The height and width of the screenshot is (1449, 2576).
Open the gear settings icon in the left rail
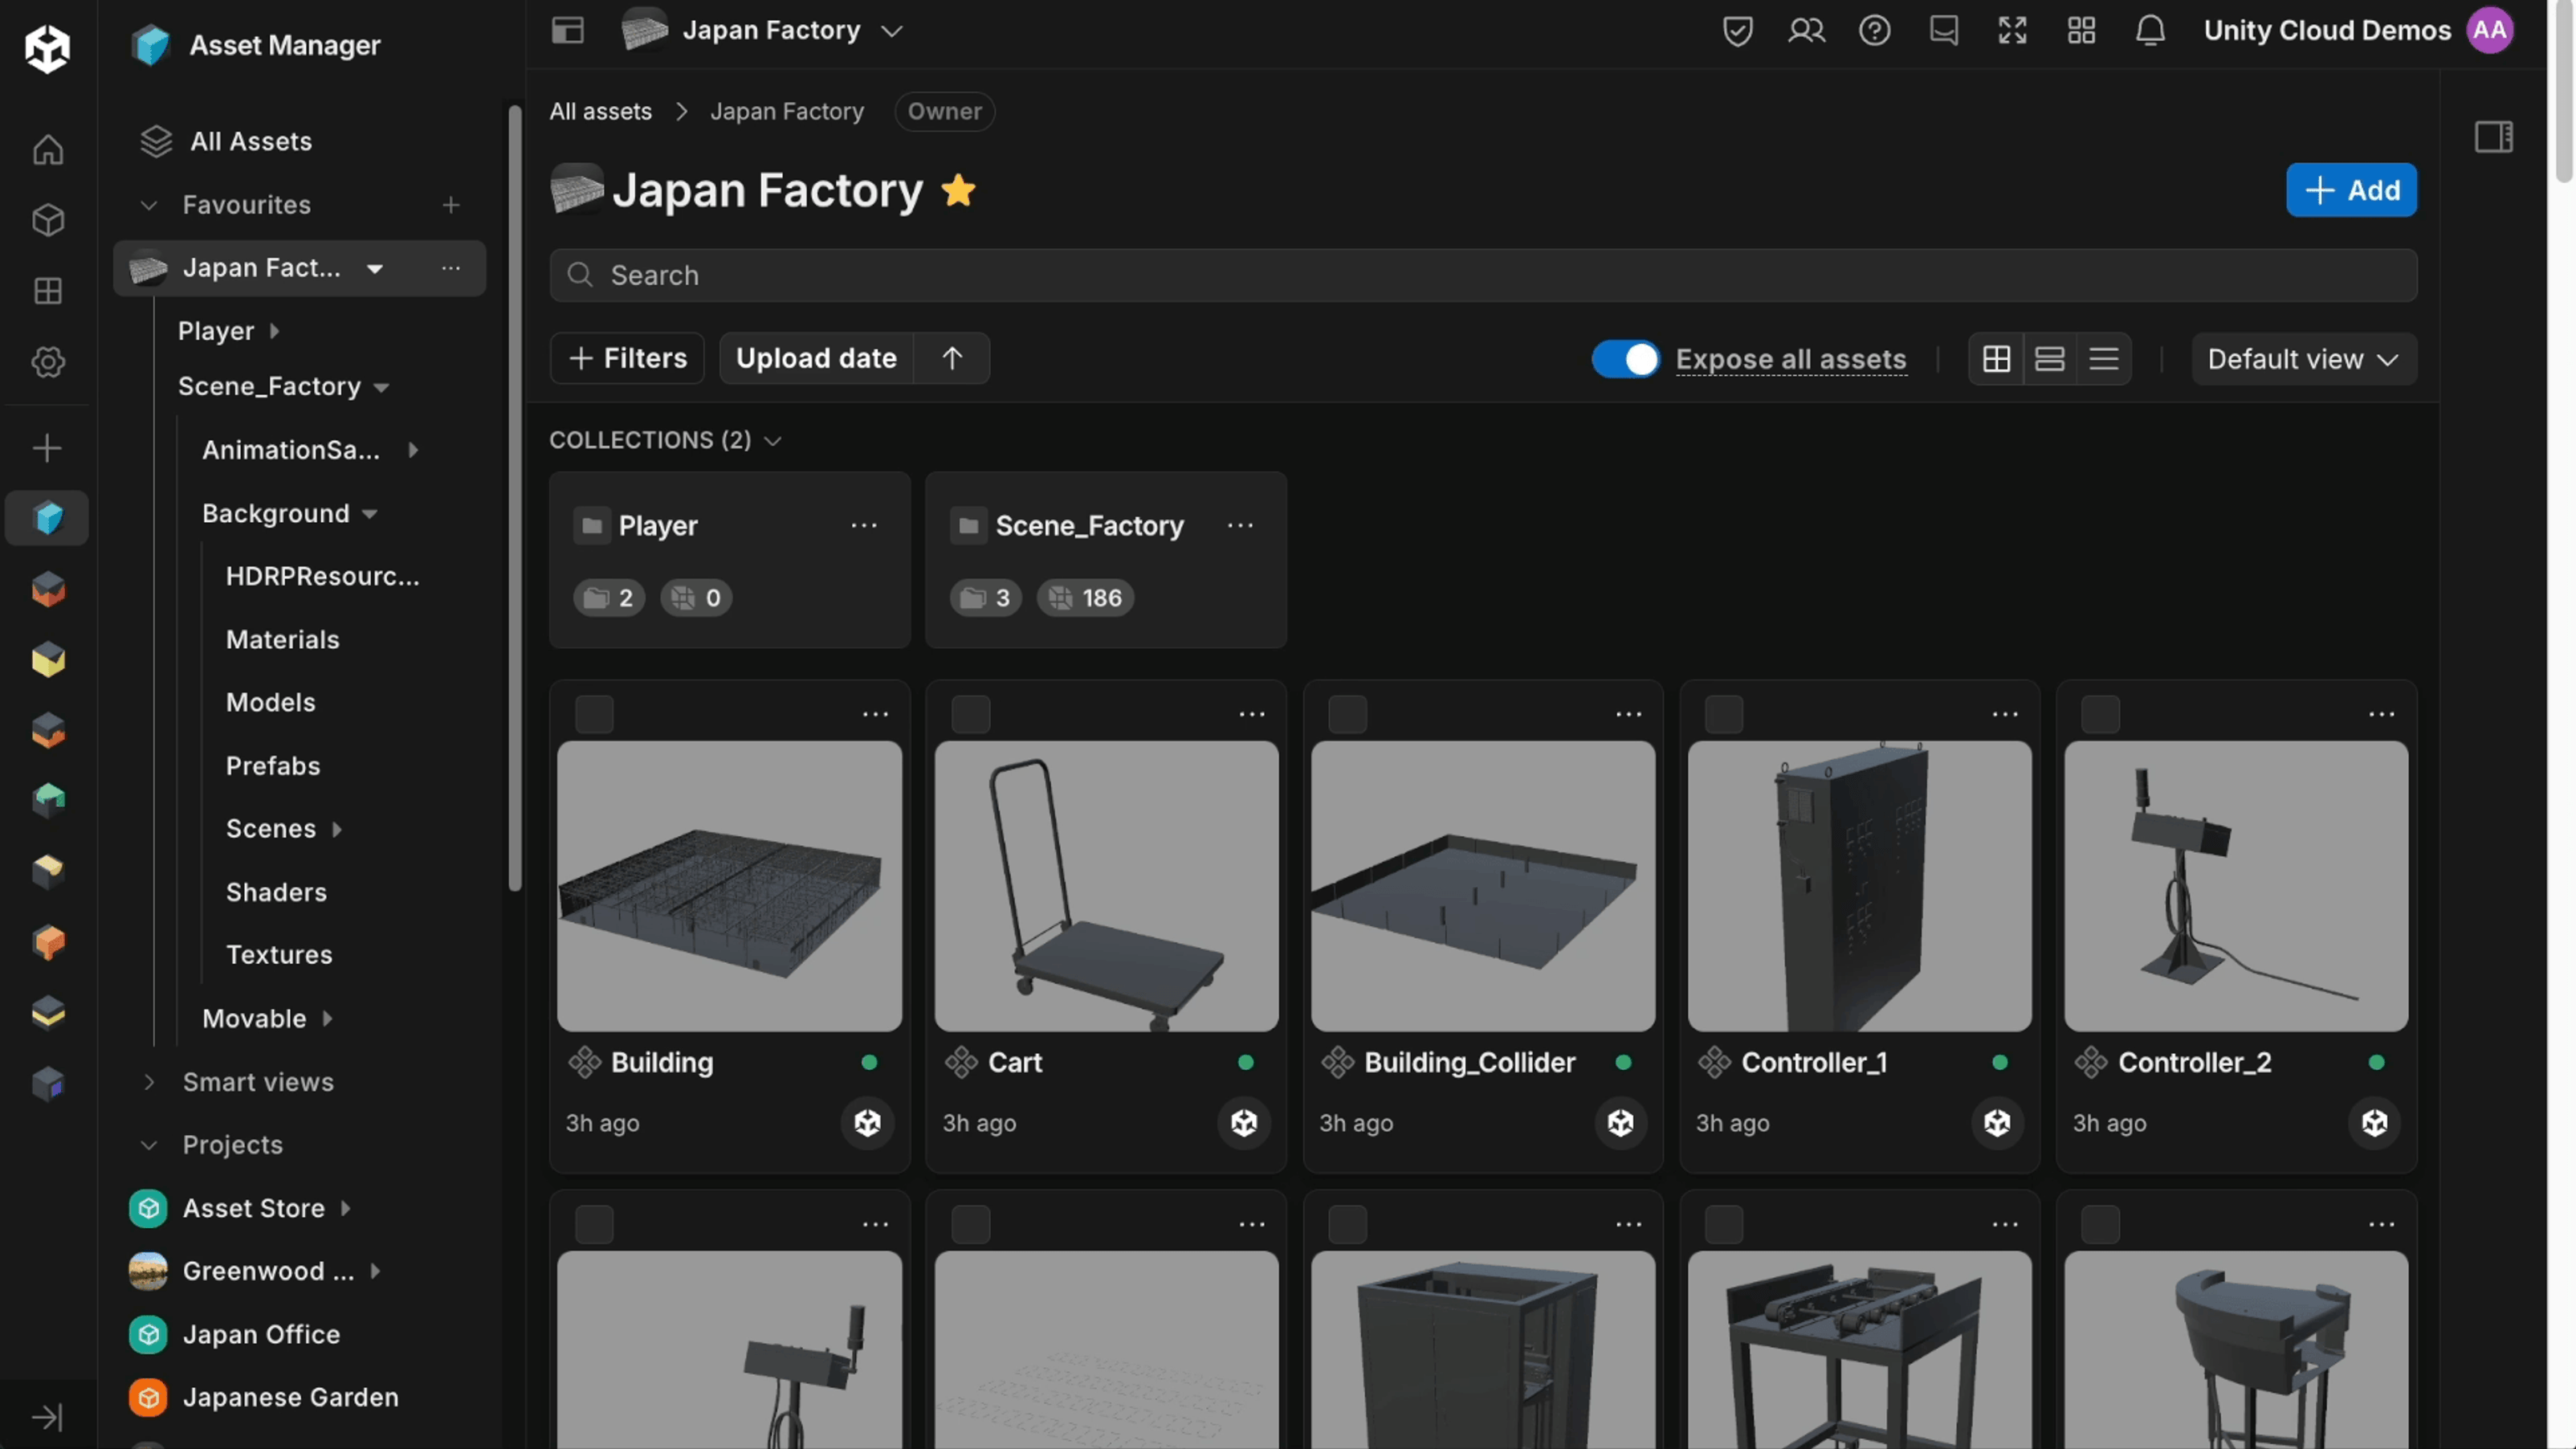(47, 362)
